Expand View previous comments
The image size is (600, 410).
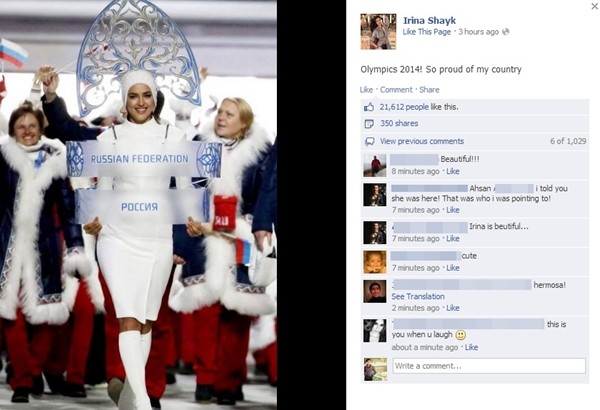pyautogui.click(x=422, y=141)
